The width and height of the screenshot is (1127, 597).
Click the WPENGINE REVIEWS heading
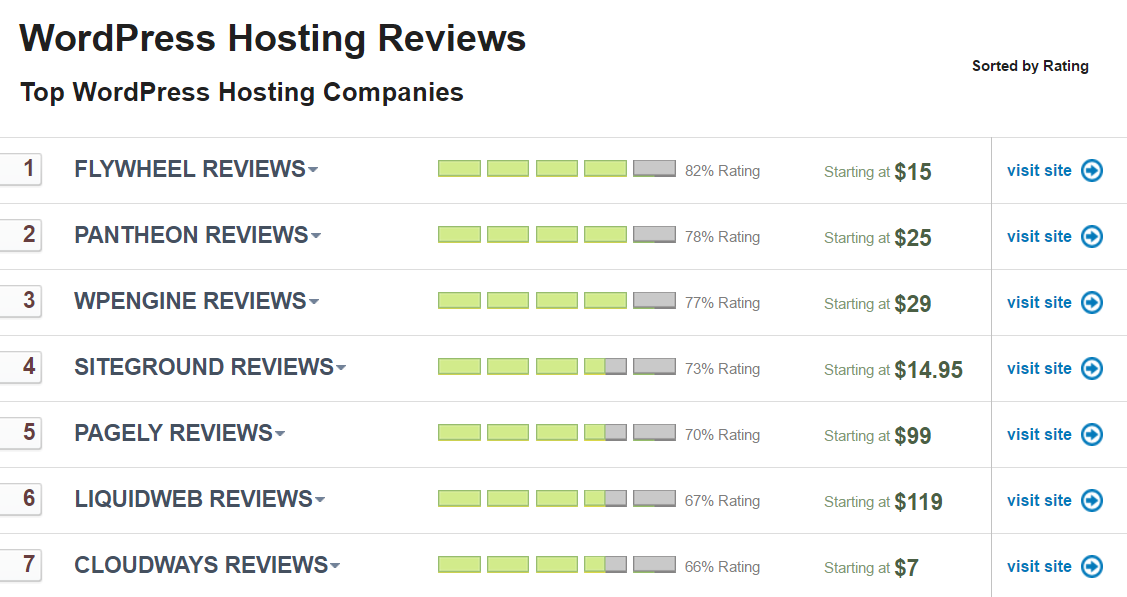[x=190, y=301]
